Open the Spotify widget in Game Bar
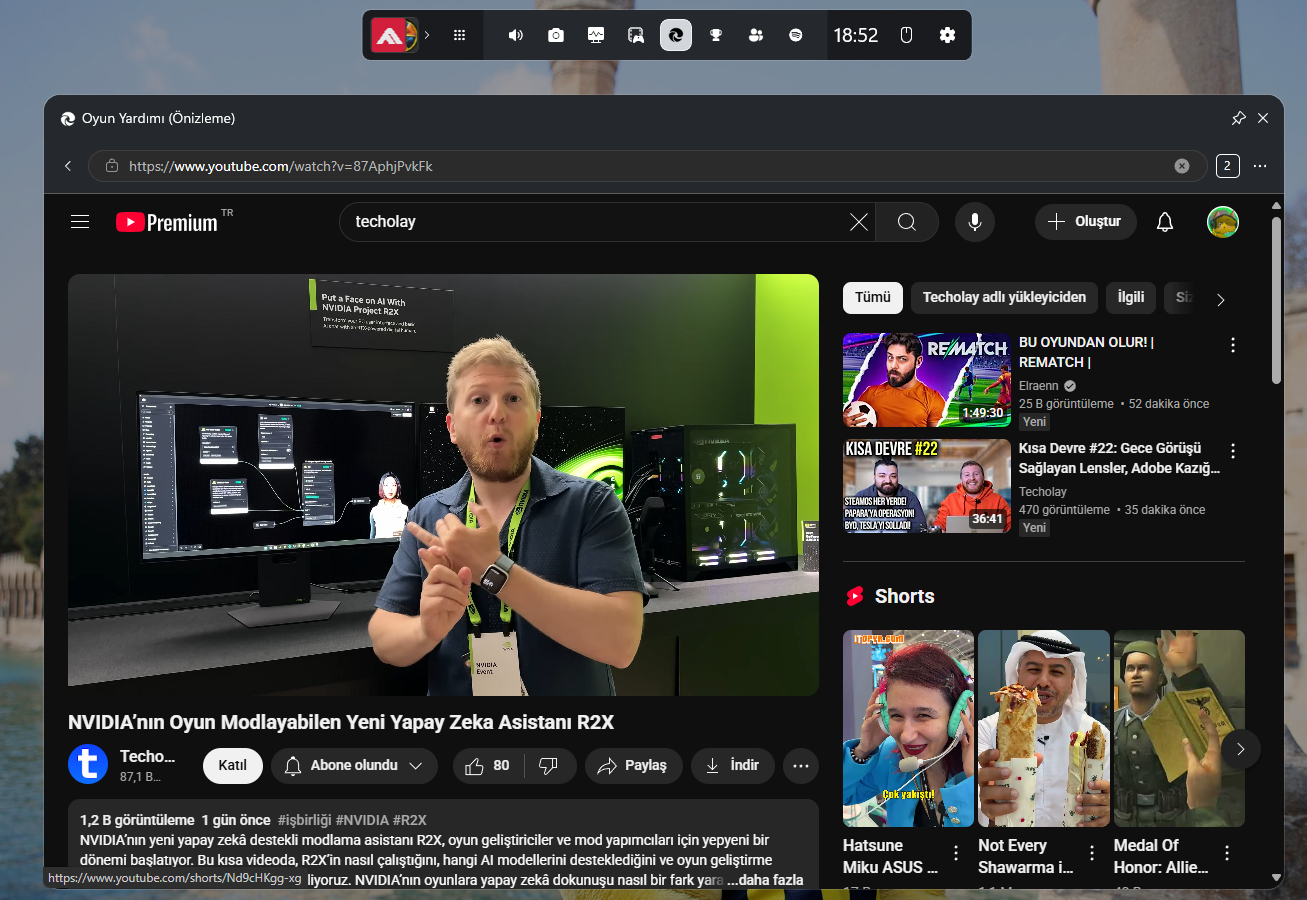Image resolution: width=1307 pixels, height=900 pixels. click(796, 35)
